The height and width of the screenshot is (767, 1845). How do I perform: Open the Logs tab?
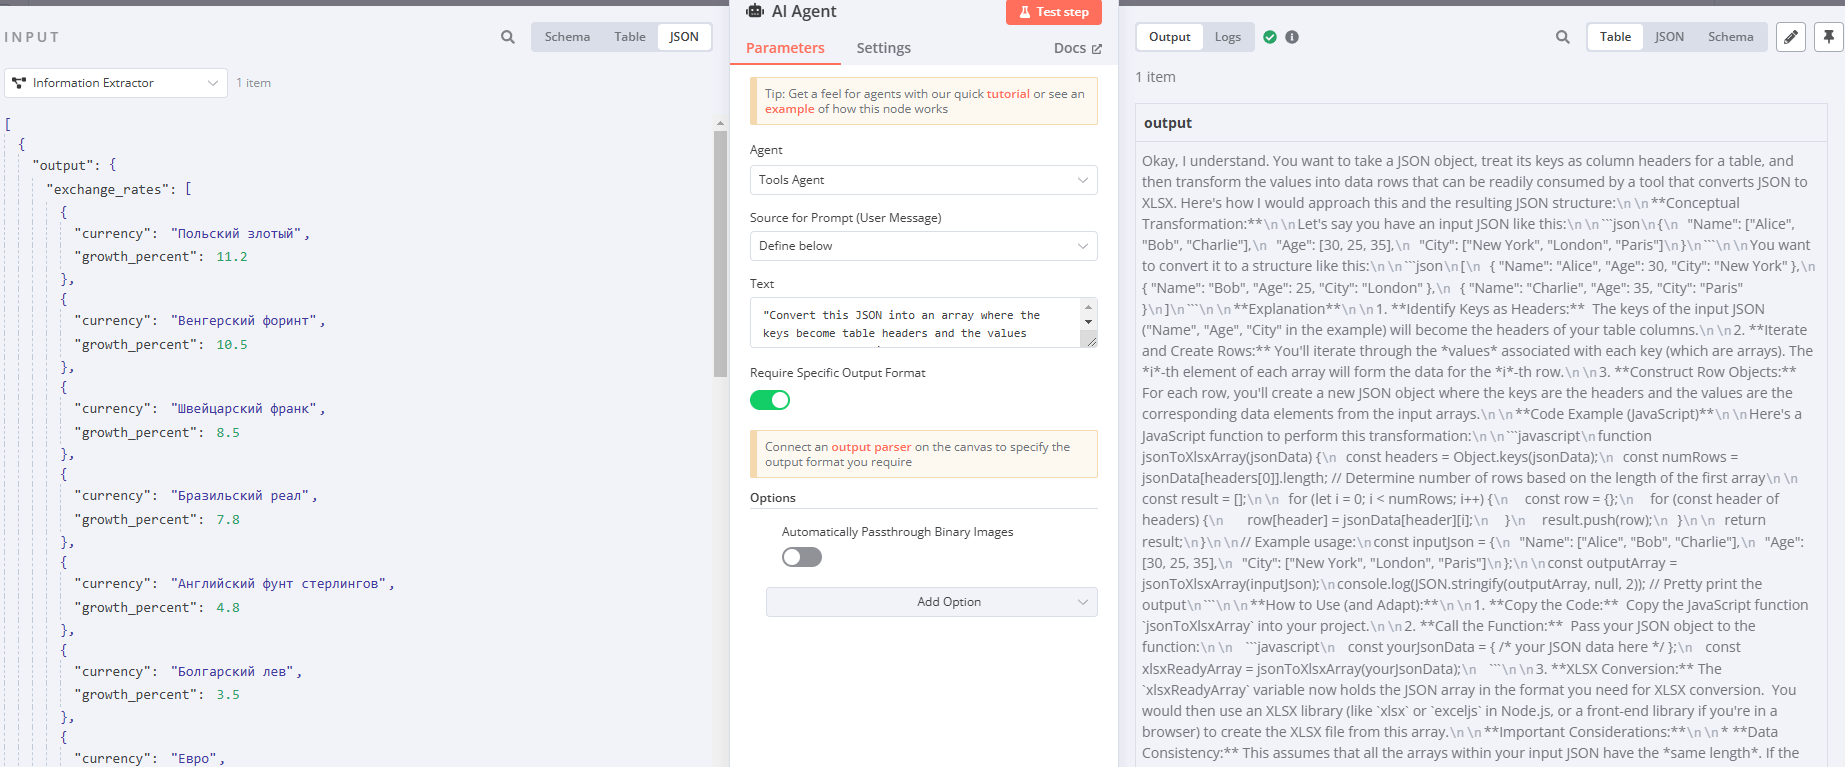point(1228,37)
